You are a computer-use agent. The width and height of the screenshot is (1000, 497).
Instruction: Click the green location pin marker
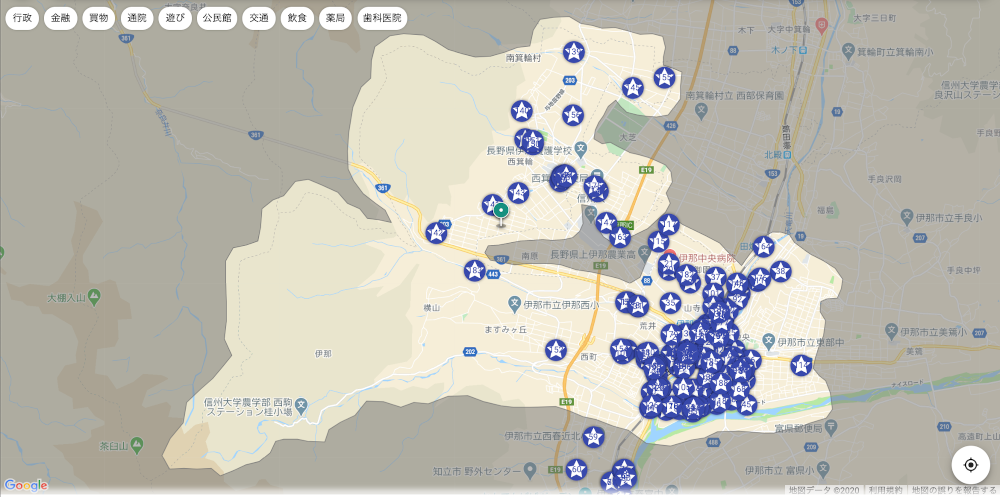[x=501, y=211]
